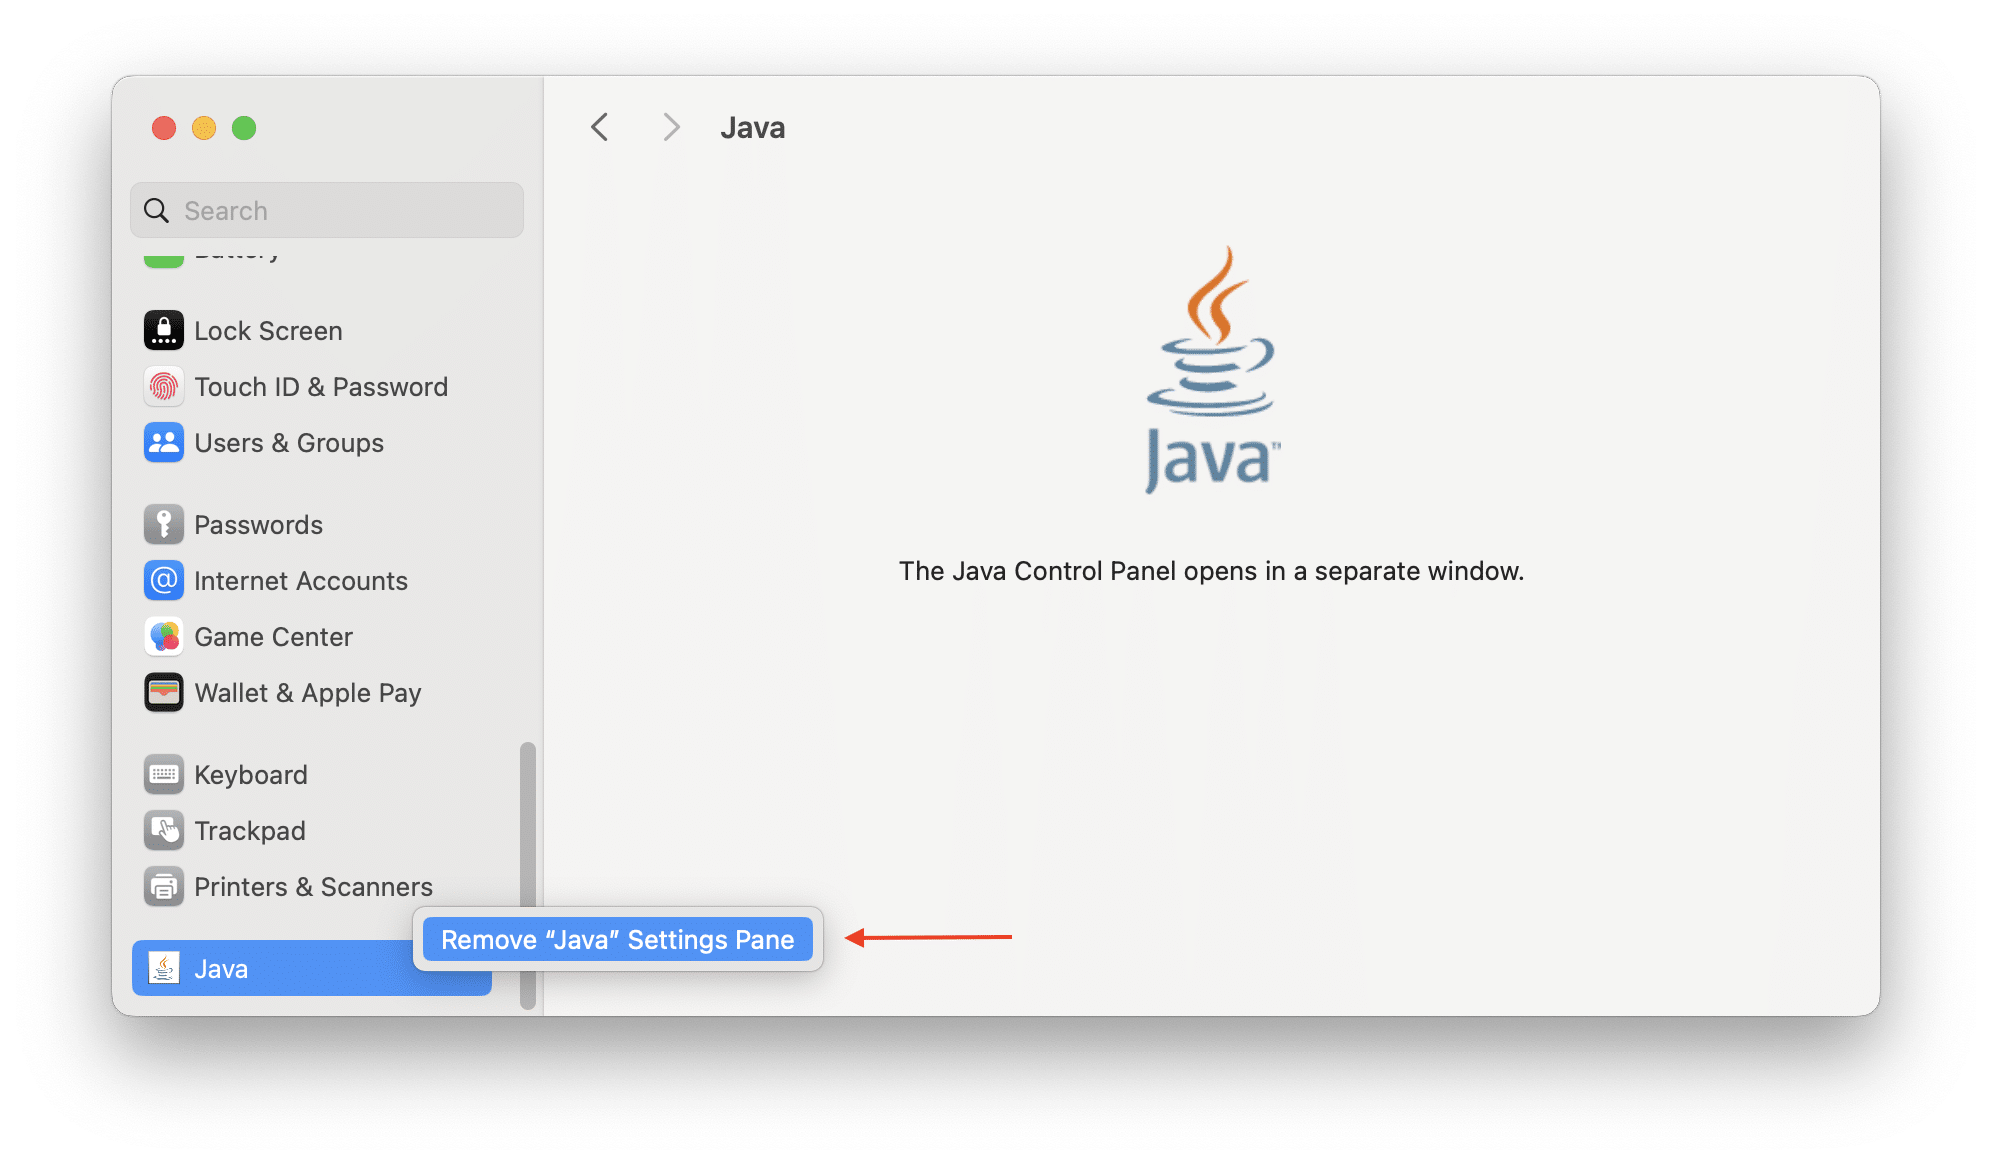The width and height of the screenshot is (1992, 1164).
Task: Open Trackpad settings
Action: coord(250,830)
